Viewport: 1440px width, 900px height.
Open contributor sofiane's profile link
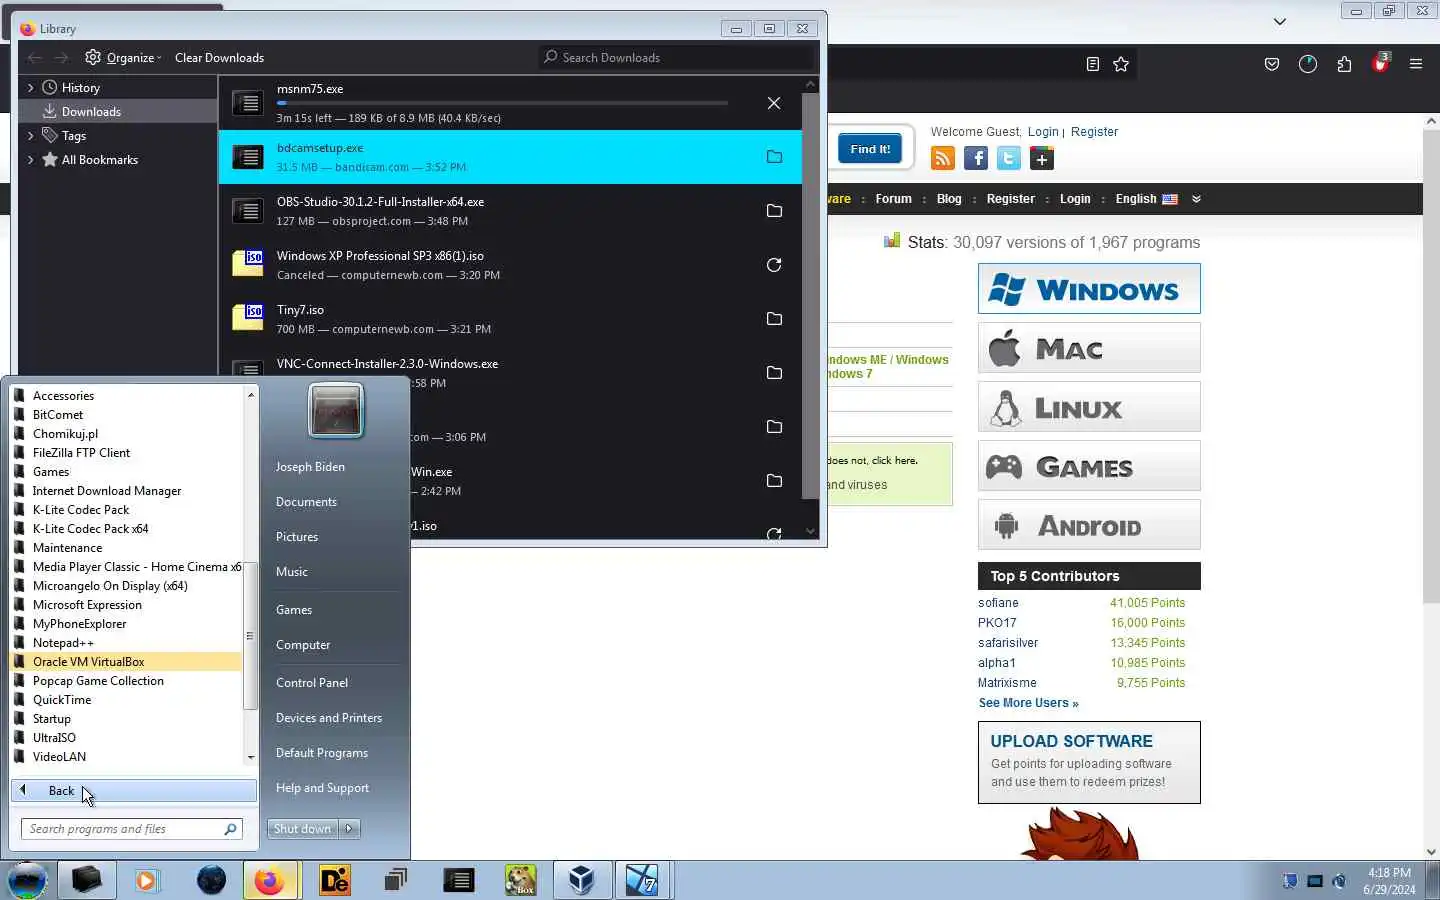tap(998, 603)
